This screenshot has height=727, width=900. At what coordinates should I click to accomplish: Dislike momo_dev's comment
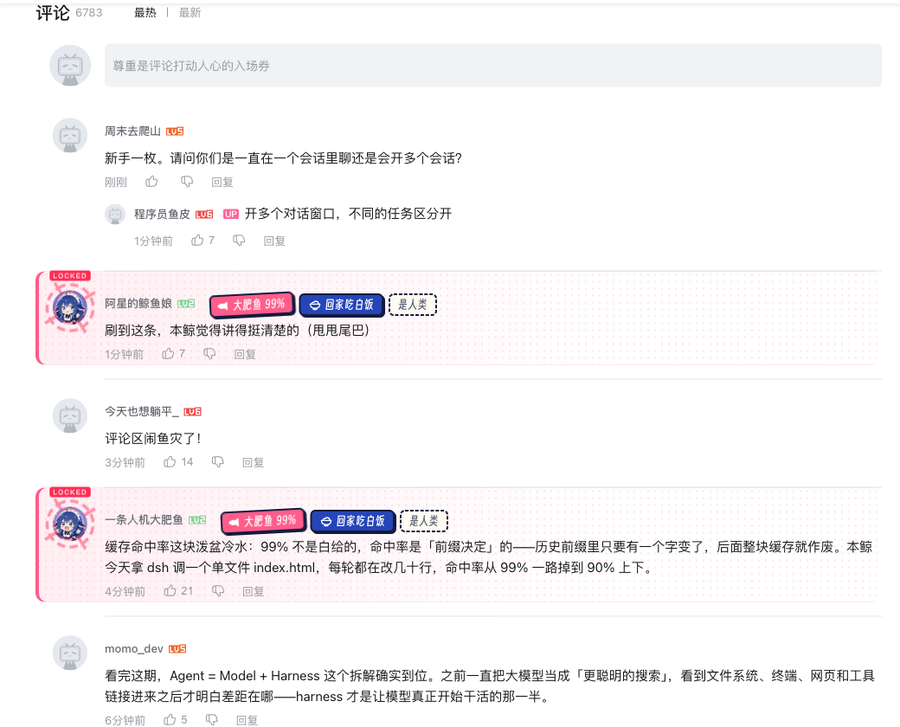pos(212,720)
